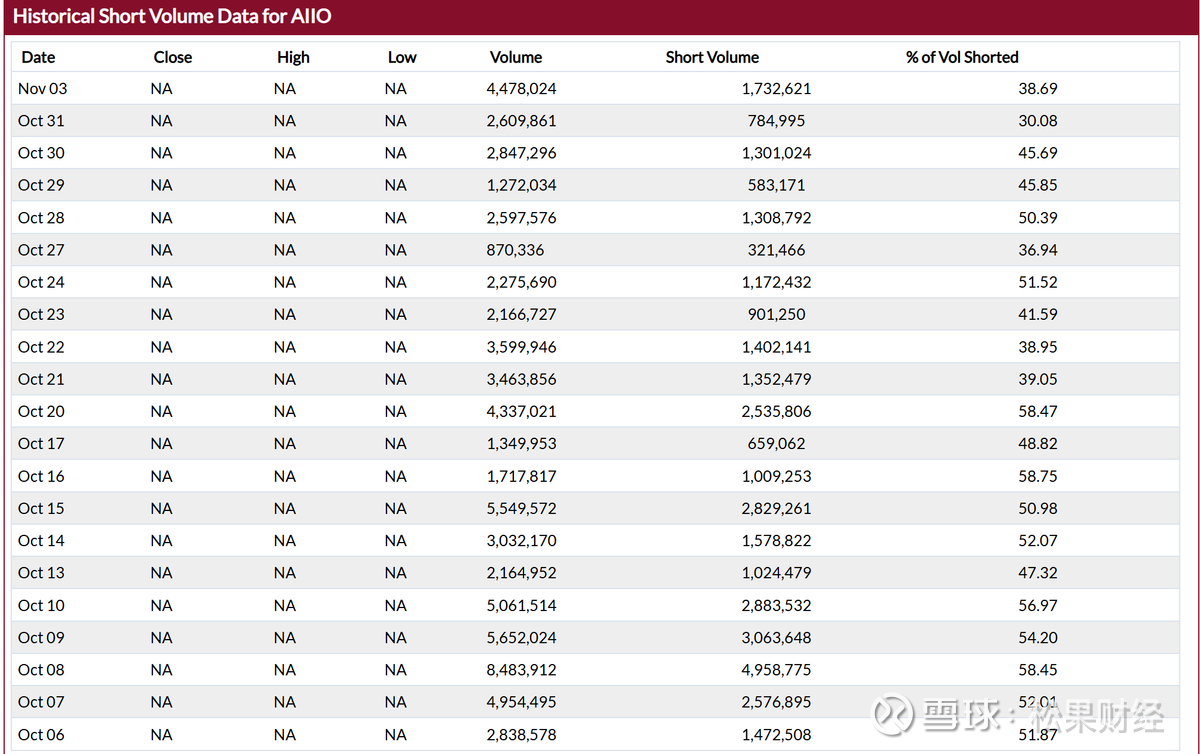Select the Oct 15 volume 5,549,572
This screenshot has height=754, width=1200.
click(521, 508)
